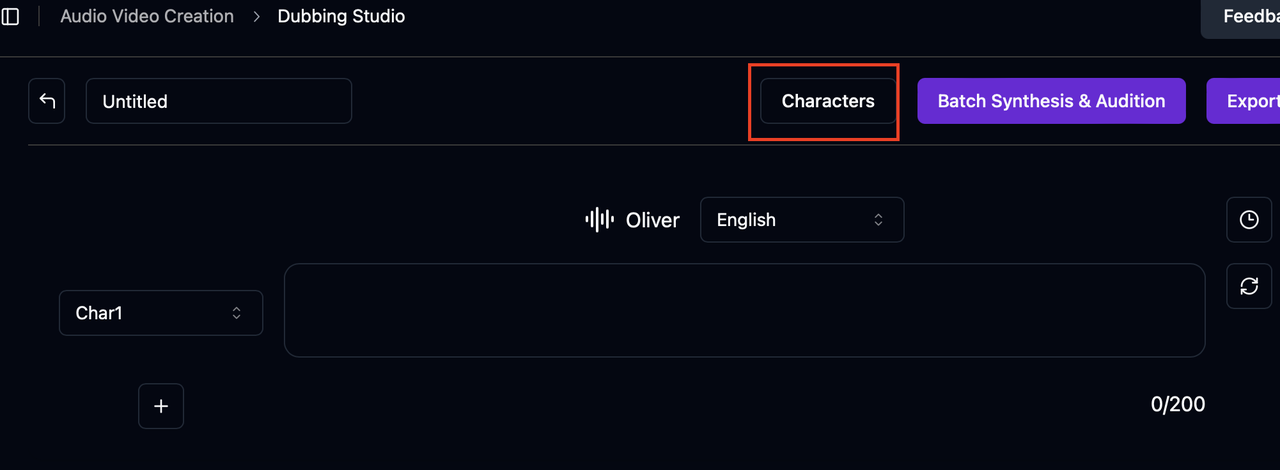Click the Untitled project name field
1280x470 pixels.
pos(218,101)
